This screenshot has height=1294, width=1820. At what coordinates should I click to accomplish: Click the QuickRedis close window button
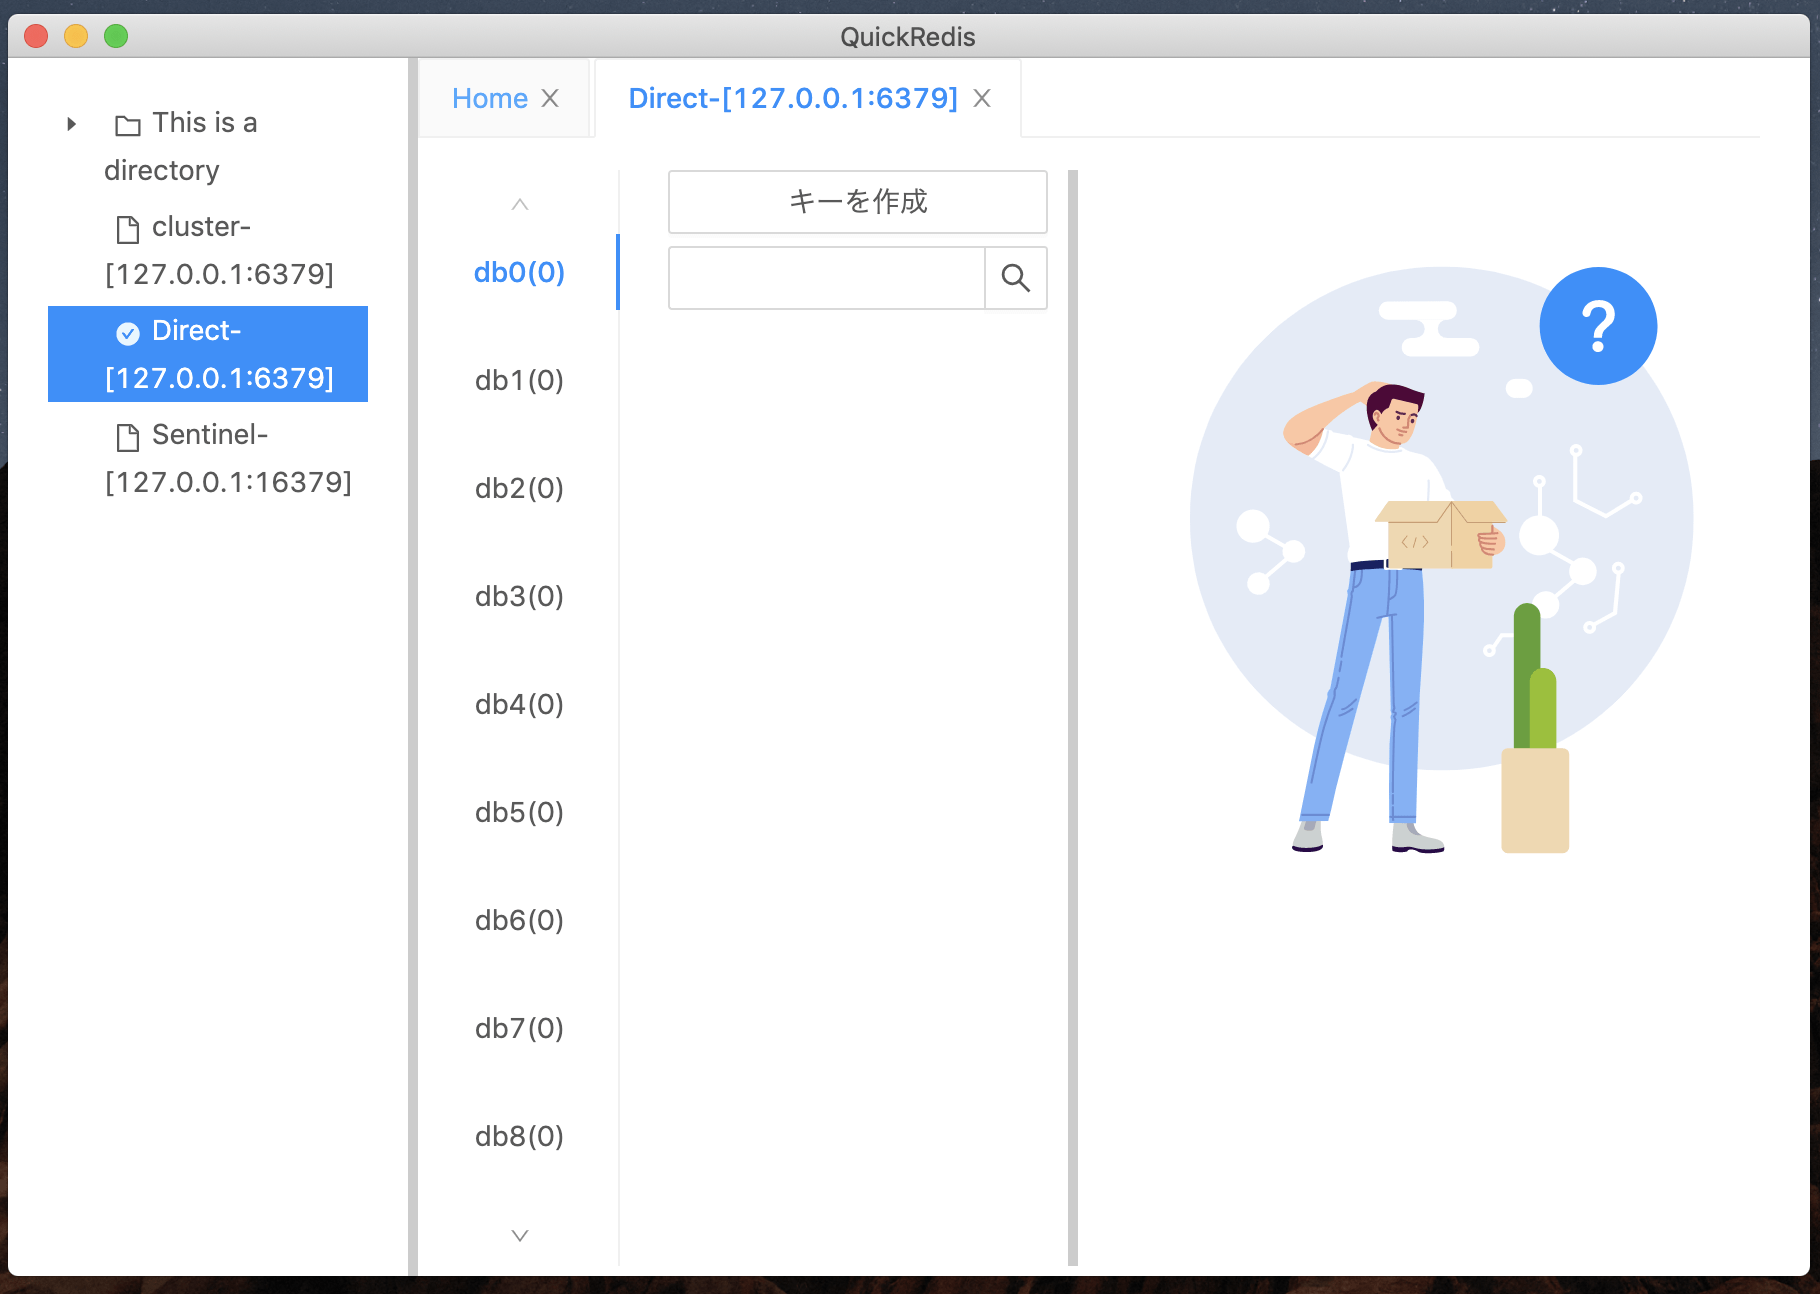pyautogui.click(x=35, y=36)
